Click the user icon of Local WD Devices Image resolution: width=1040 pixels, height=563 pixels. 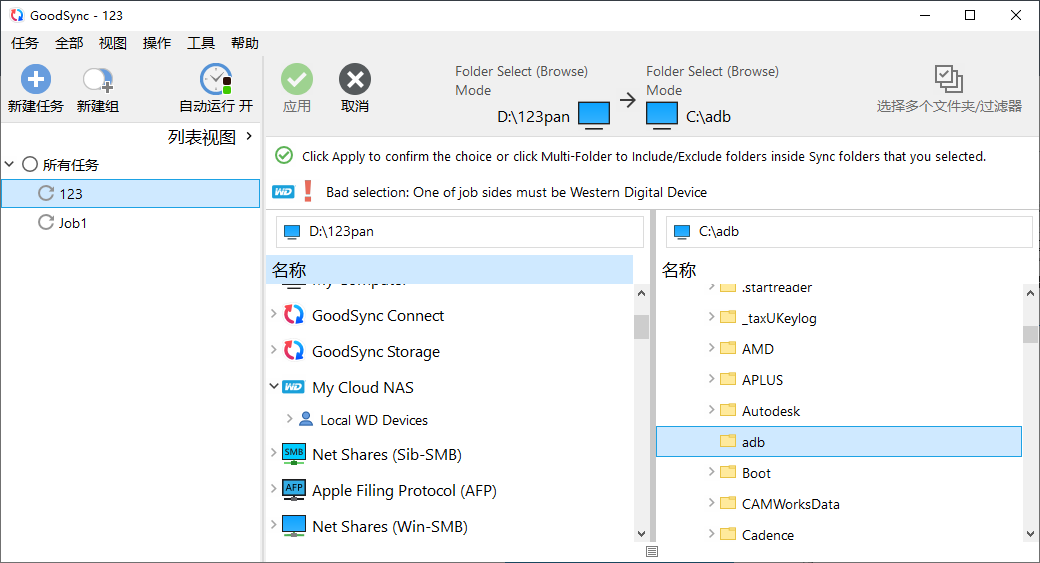pos(306,419)
